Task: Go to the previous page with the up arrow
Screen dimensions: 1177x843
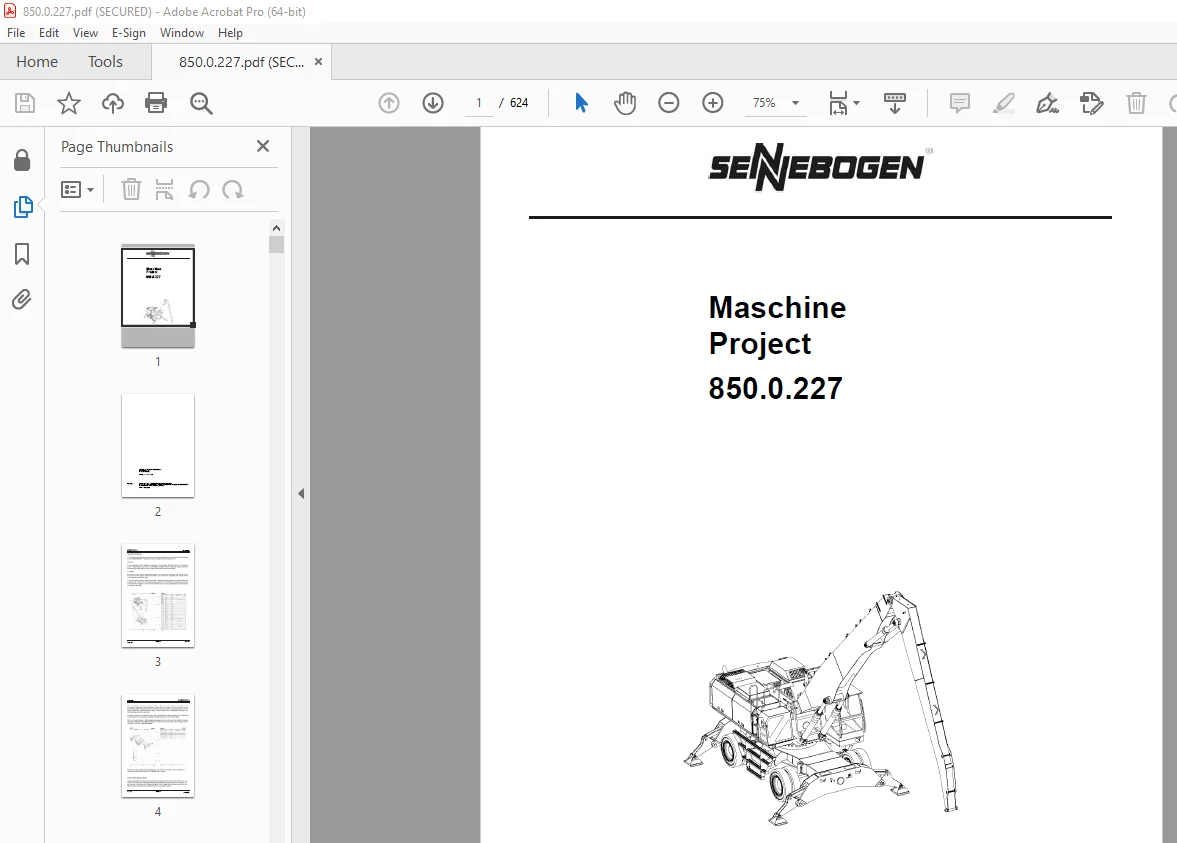Action: coord(389,103)
